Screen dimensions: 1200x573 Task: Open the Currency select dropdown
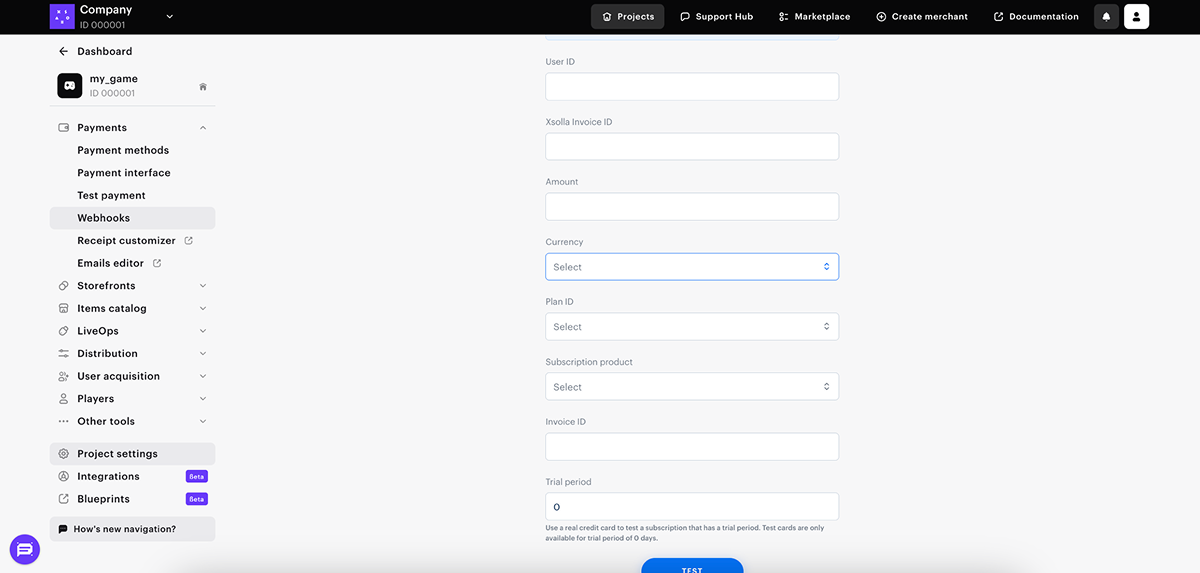[691, 267]
